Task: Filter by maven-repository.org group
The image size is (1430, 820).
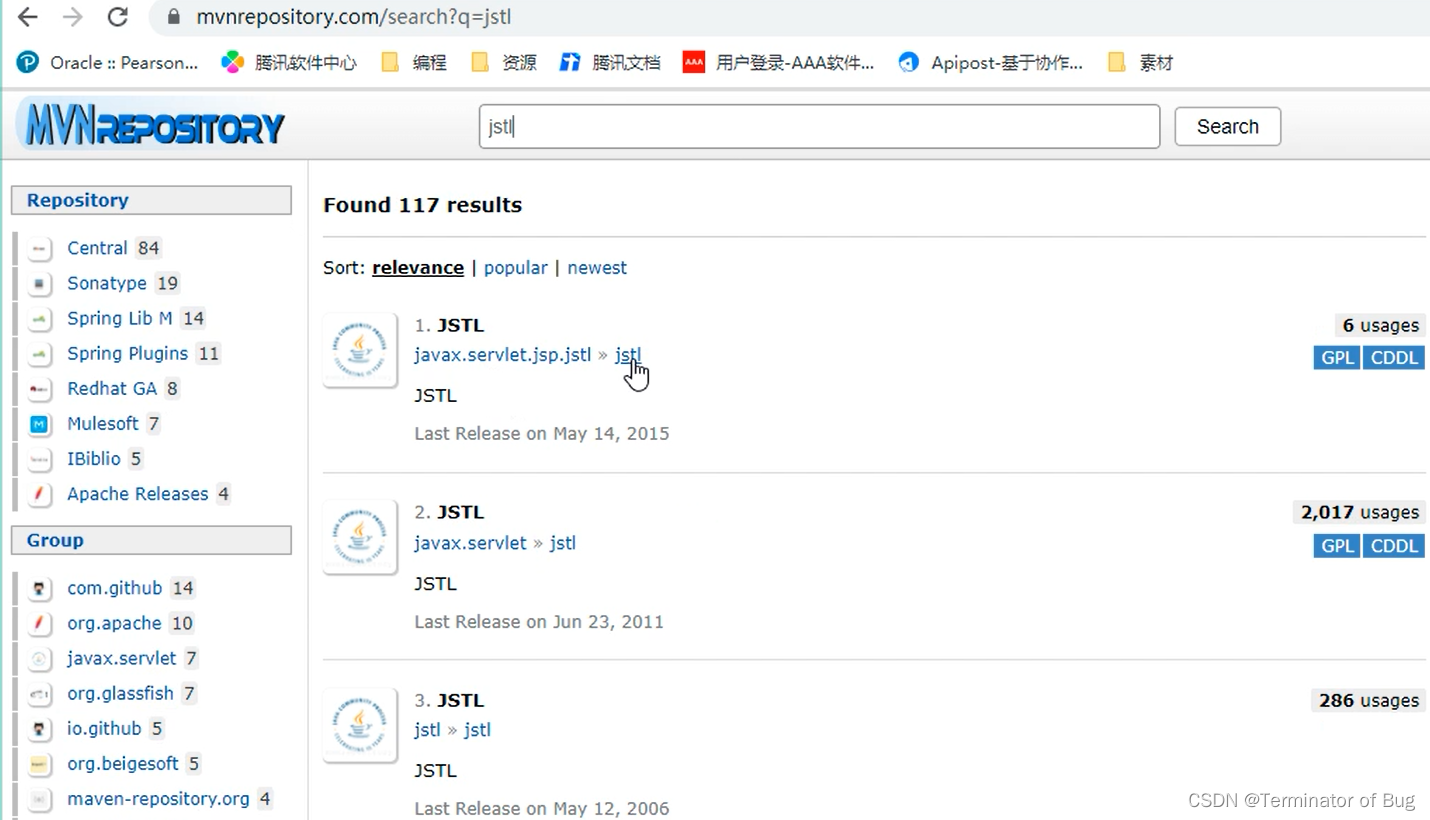Action: pos(158,799)
